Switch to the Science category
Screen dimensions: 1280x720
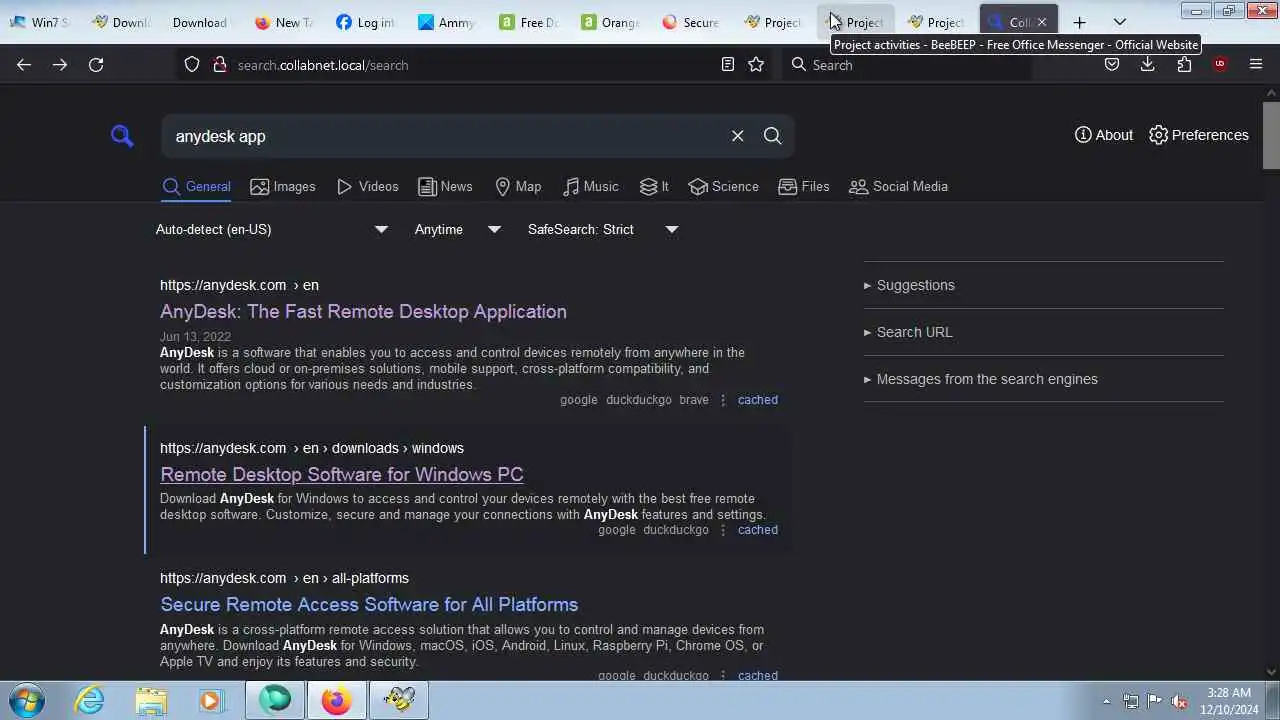pyautogui.click(x=724, y=186)
